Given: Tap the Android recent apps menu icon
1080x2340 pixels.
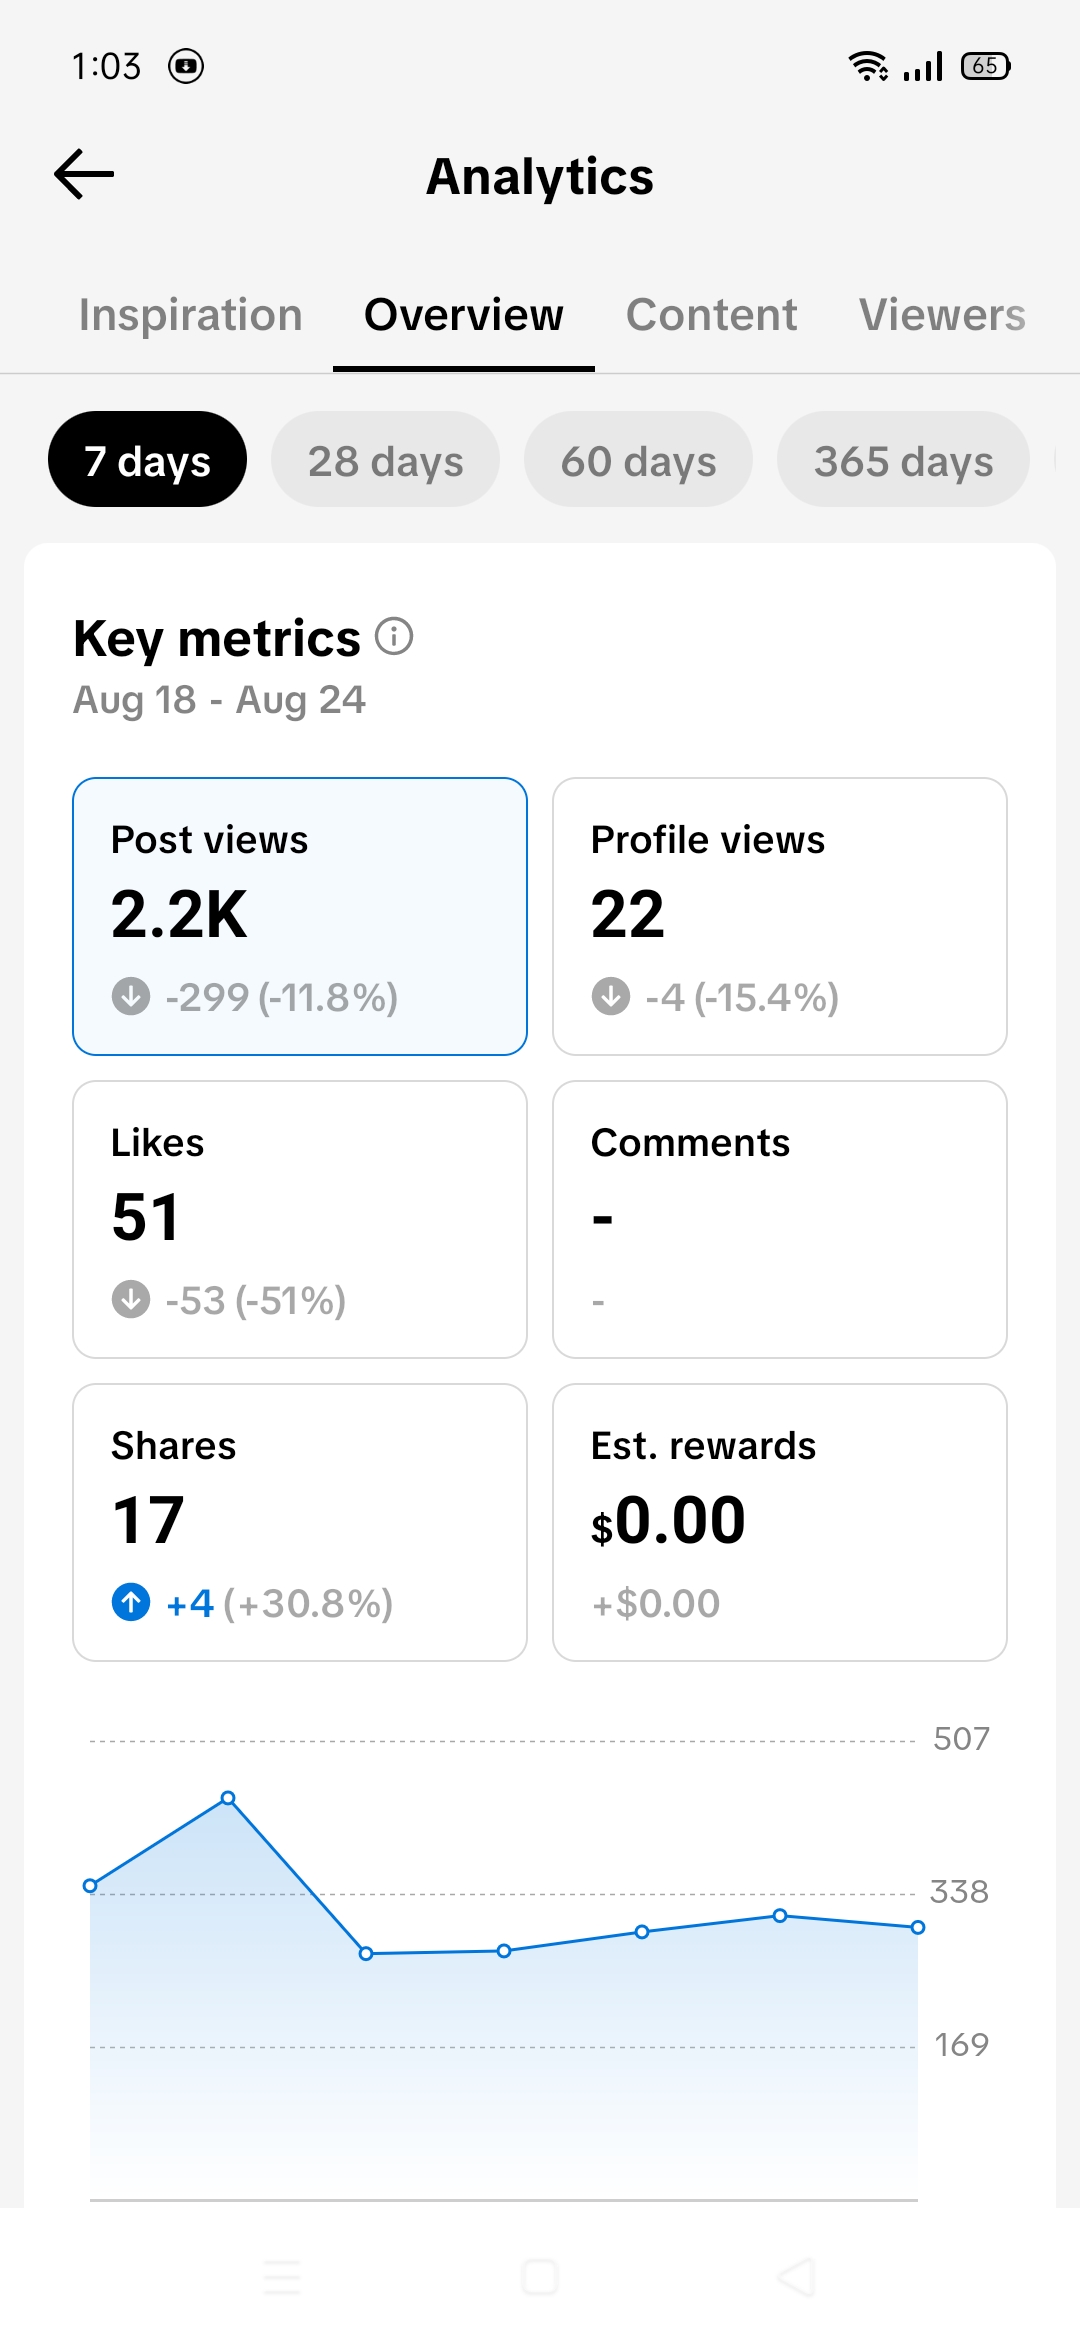Looking at the screenshot, I should pos(282,2277).
